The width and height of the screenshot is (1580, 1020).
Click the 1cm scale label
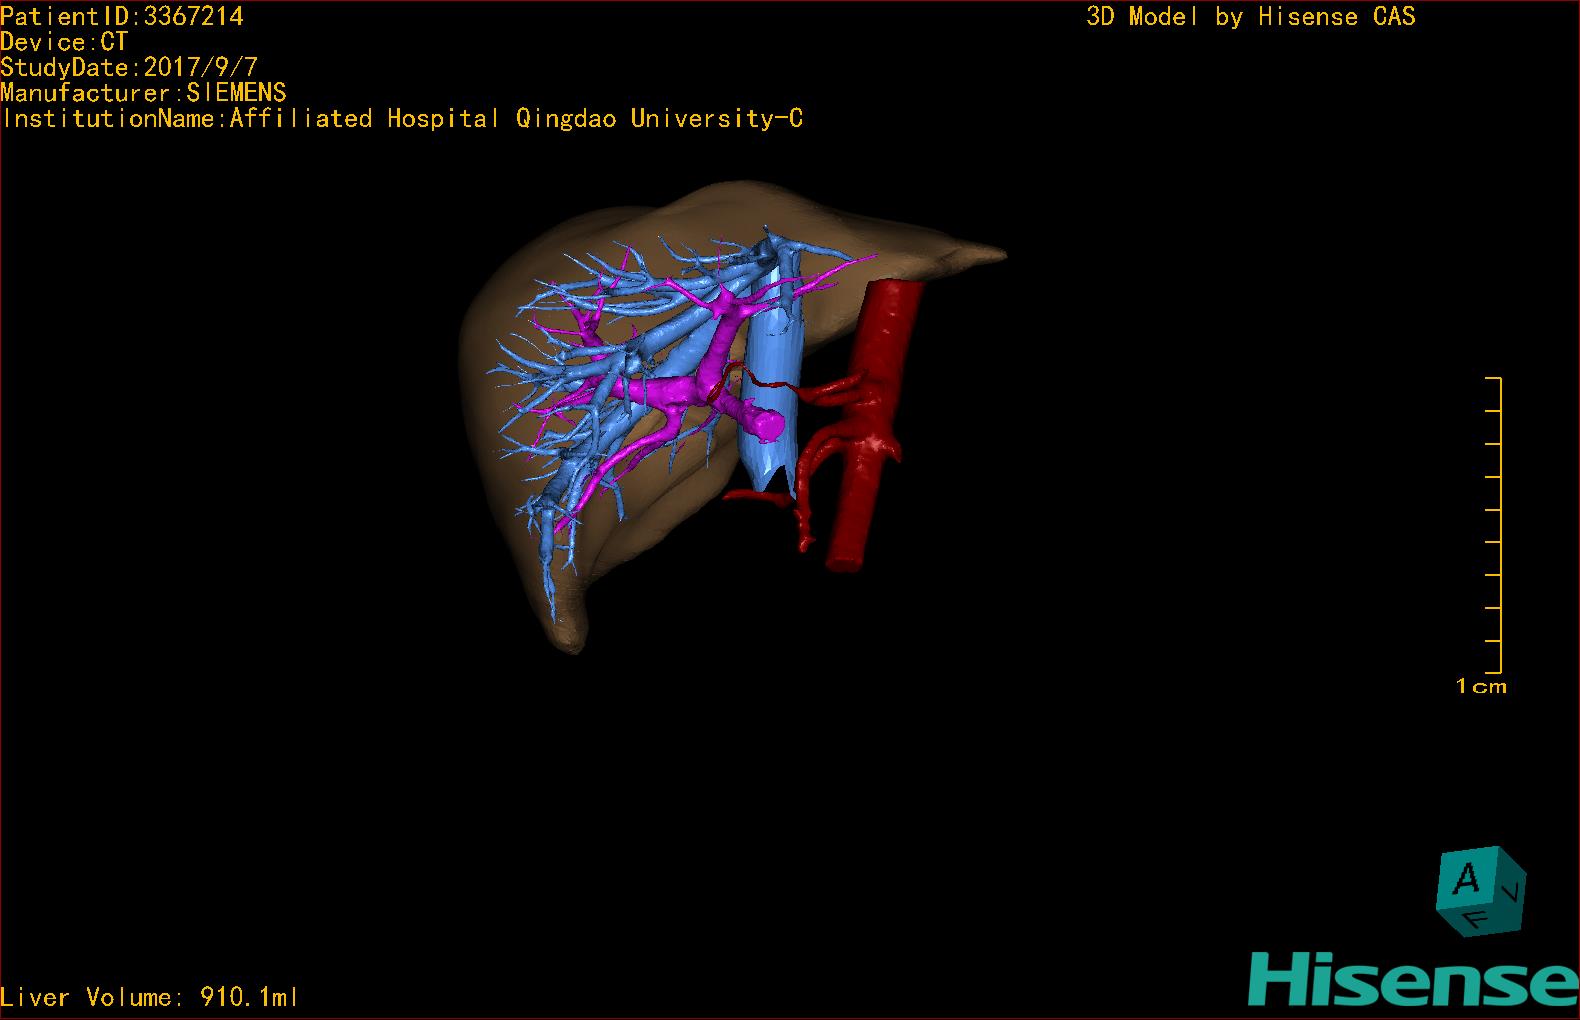1481,686
